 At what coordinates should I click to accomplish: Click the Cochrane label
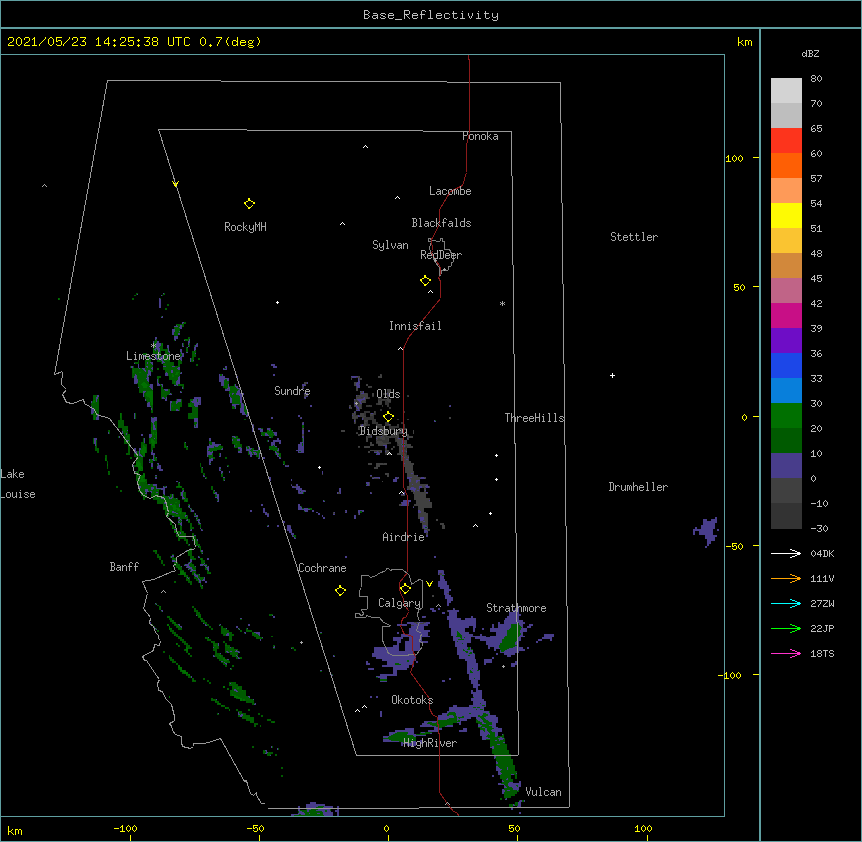[x=322, y=568]
